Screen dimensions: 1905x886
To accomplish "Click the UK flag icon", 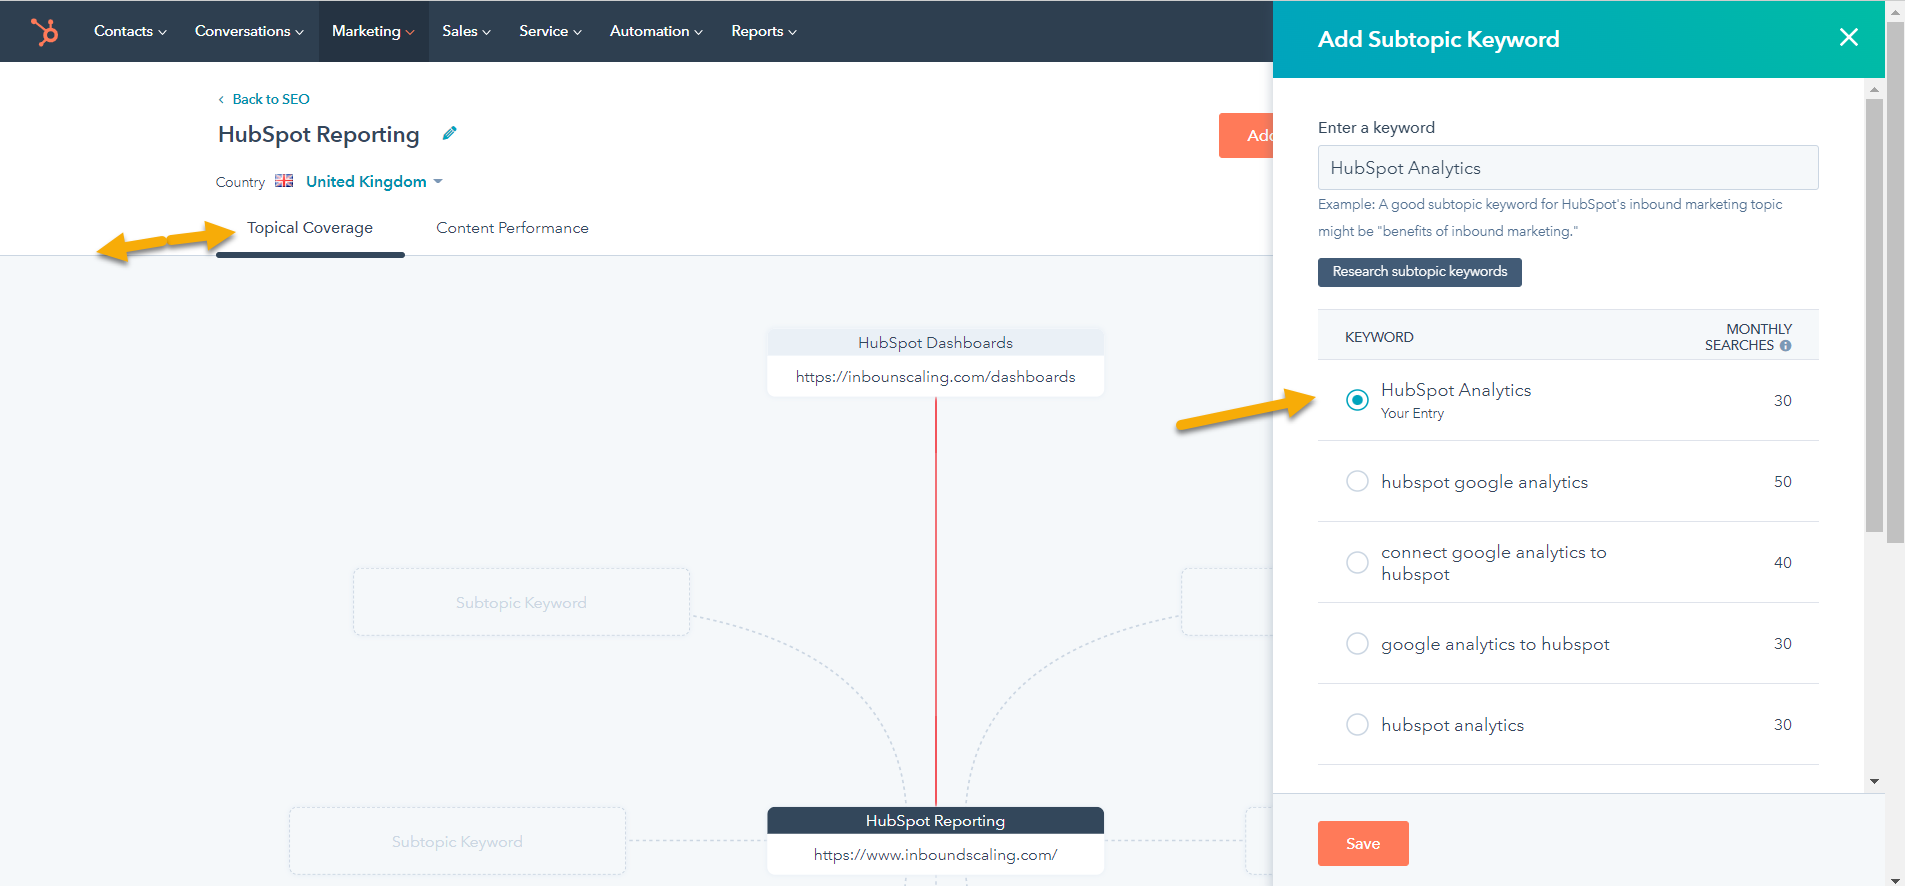I will click(x=284, y=181).
